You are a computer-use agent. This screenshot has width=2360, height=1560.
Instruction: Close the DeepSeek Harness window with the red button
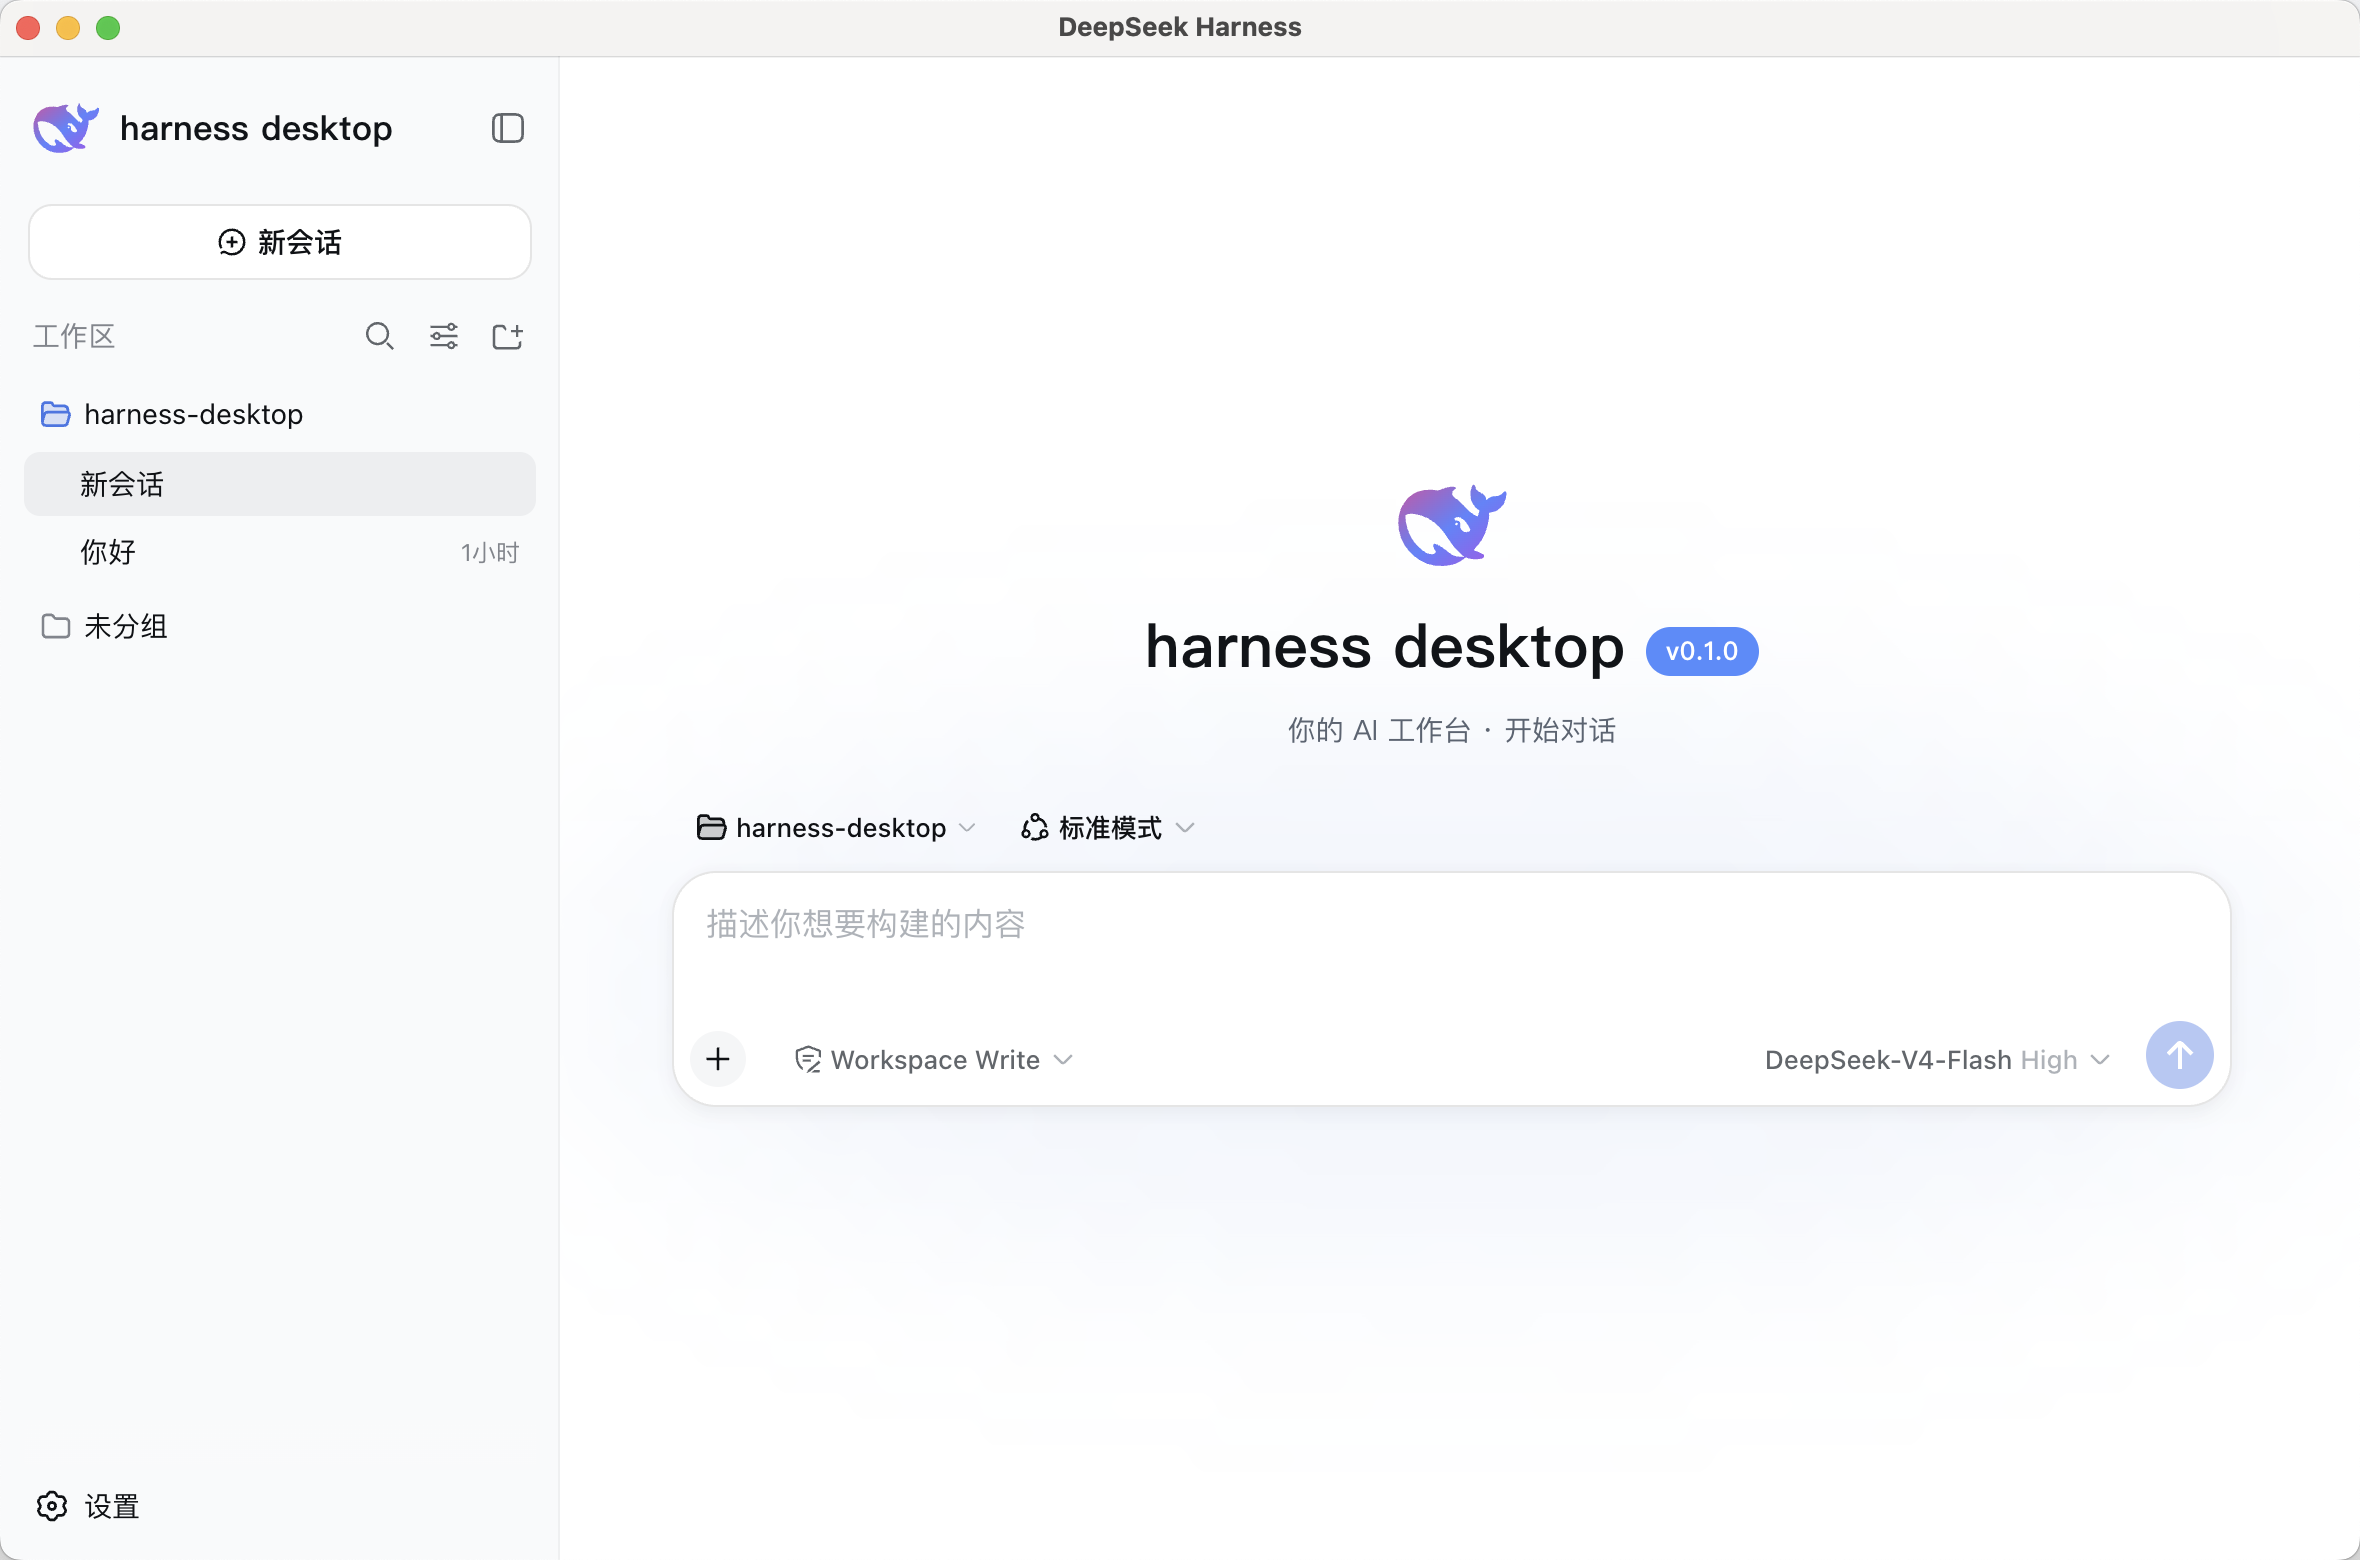coord(28,28)
